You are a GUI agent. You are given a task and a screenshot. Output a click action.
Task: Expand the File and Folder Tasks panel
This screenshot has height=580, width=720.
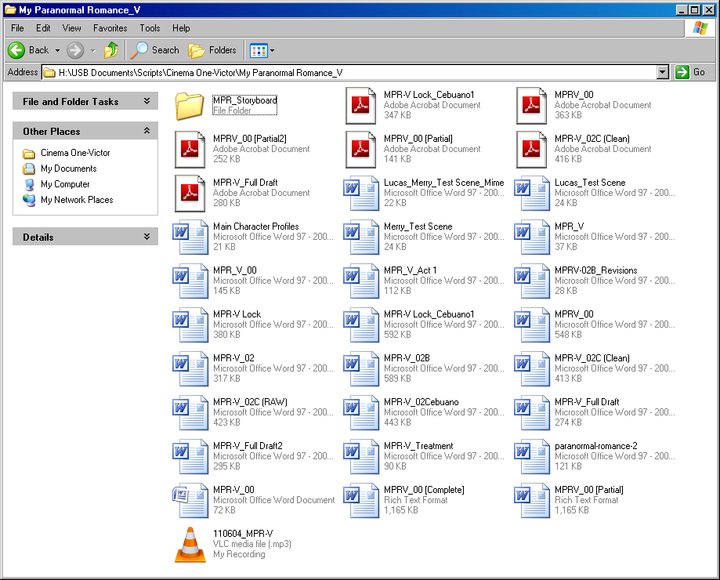[x=147, y=101]
